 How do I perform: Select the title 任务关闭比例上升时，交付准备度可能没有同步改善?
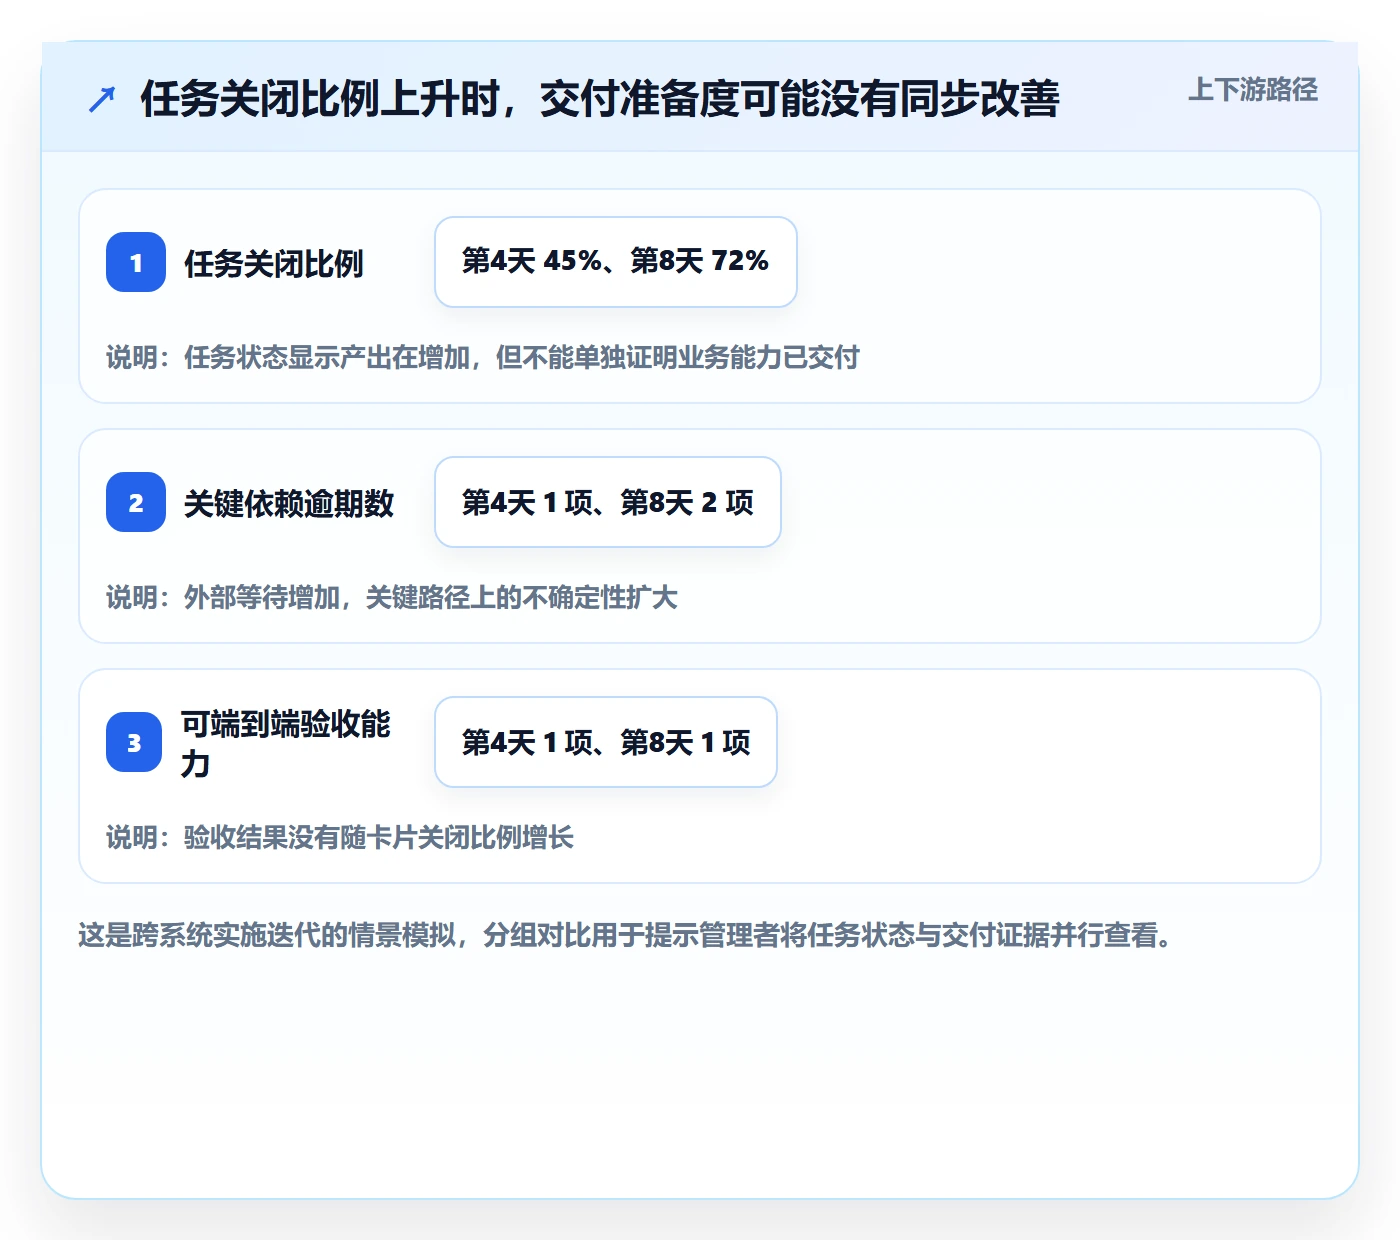[600, 99]
